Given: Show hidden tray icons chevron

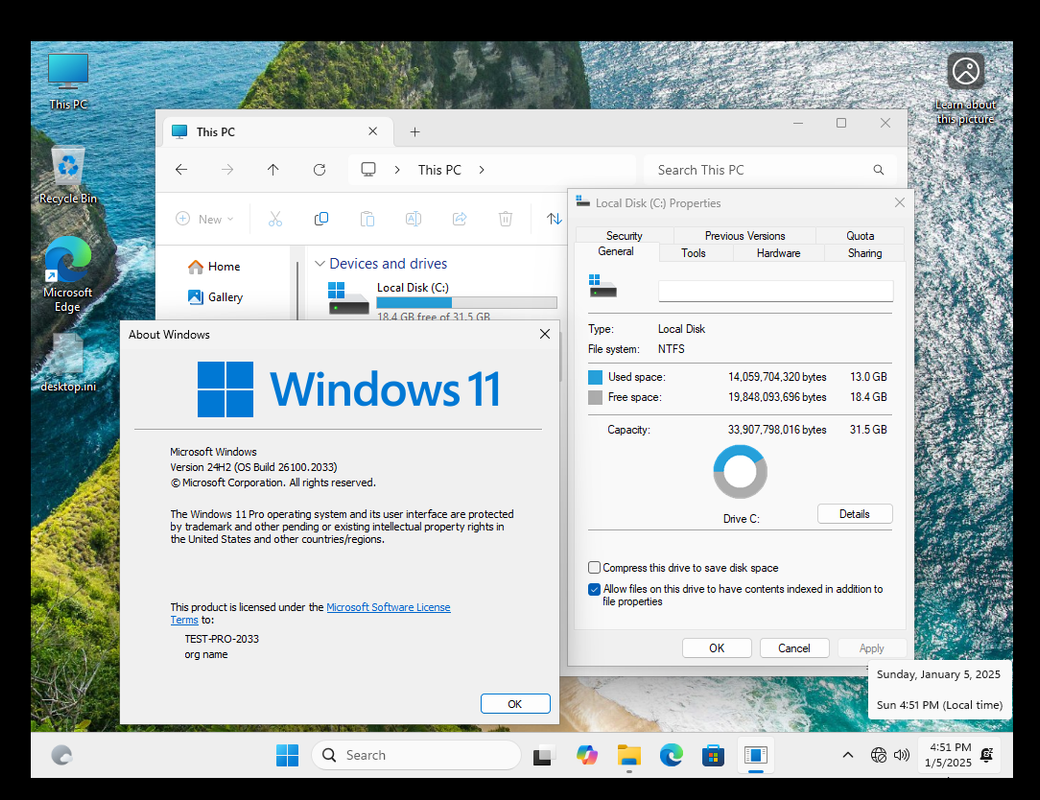Looking at the screenshot, I should [x=848, y=755].
